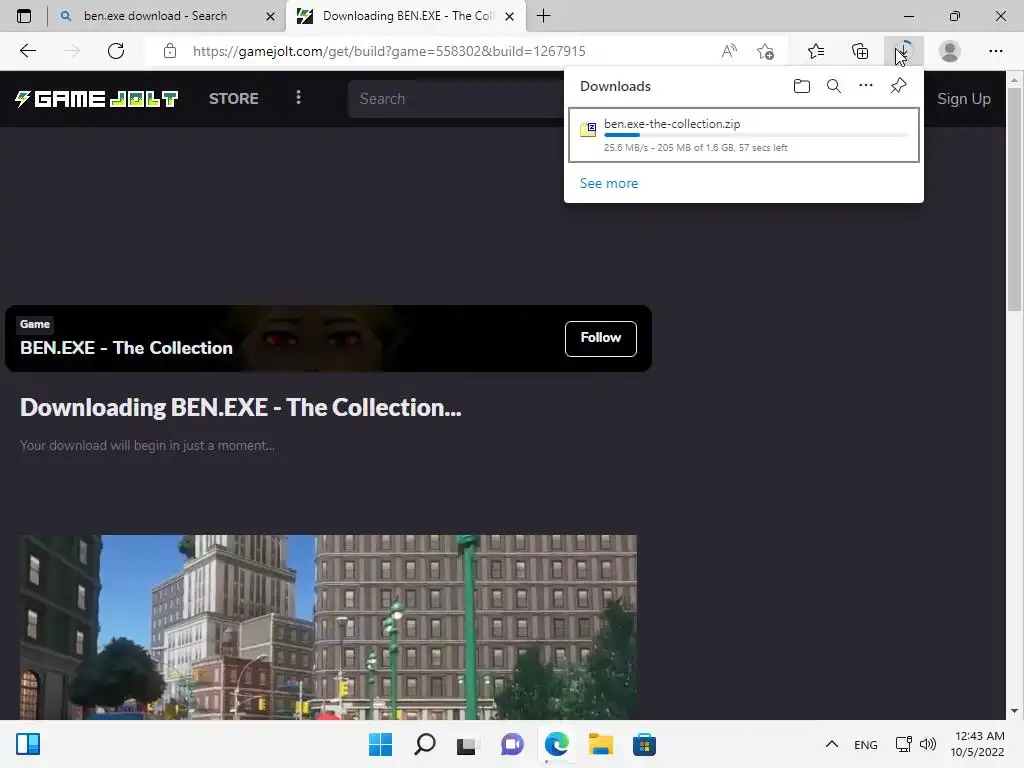Open the Collections toolbar icon

tap(860, 51)
